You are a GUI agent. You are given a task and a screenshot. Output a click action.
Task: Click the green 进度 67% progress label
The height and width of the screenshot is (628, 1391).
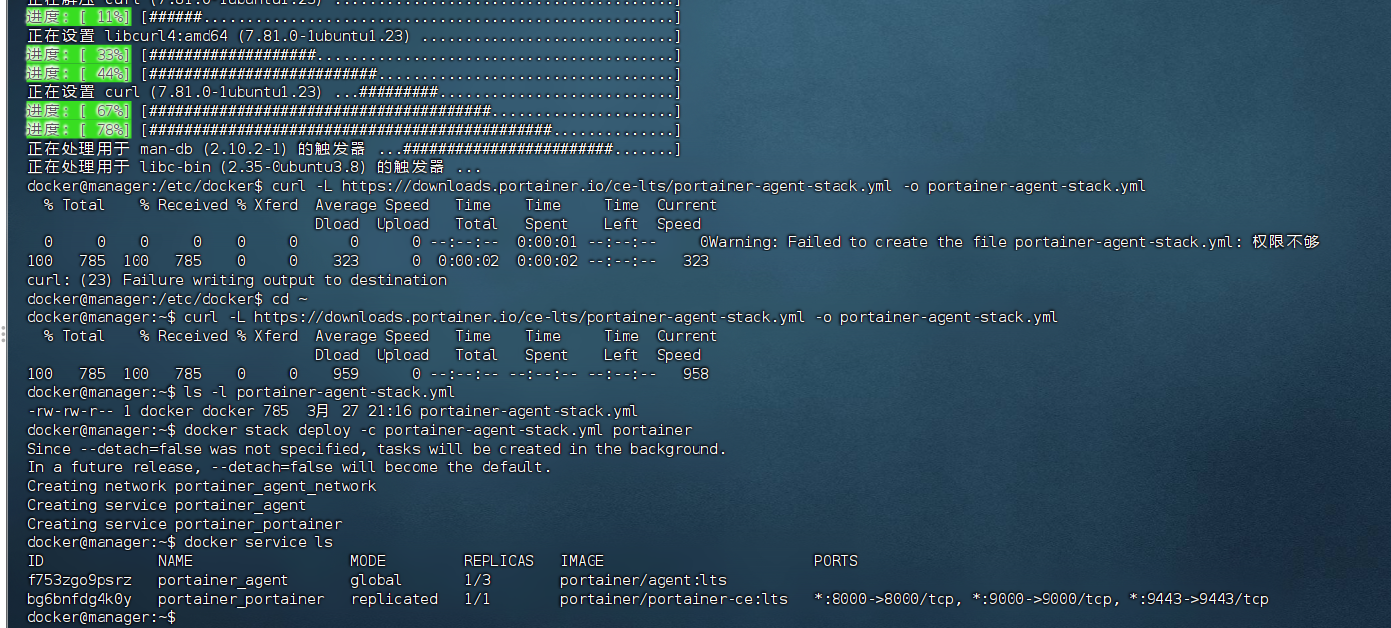(x=78, y=111)
